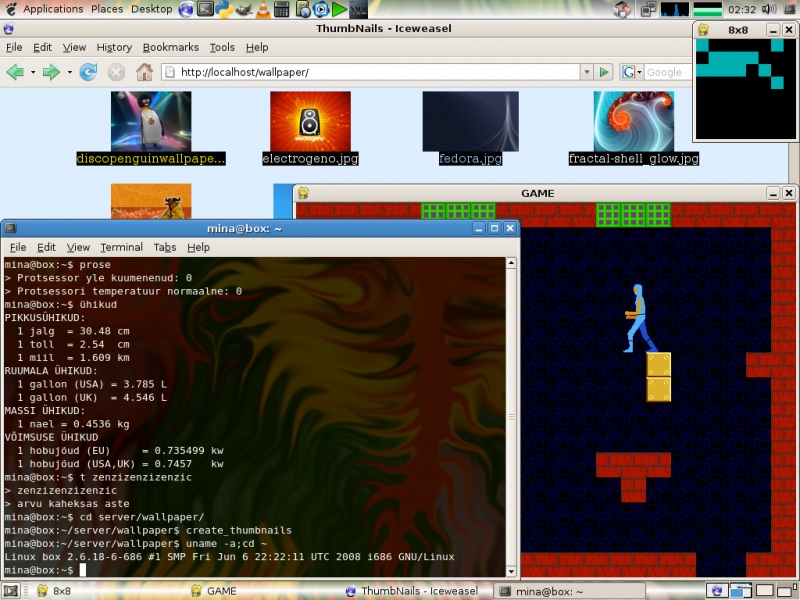Open the electrogeno.jpg link

point(310,159)
